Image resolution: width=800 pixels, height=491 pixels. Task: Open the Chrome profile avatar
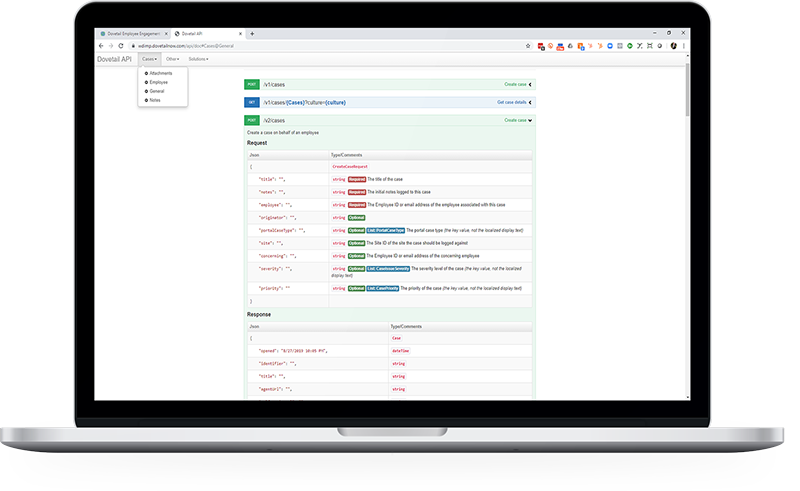click(x=673, y=46)
